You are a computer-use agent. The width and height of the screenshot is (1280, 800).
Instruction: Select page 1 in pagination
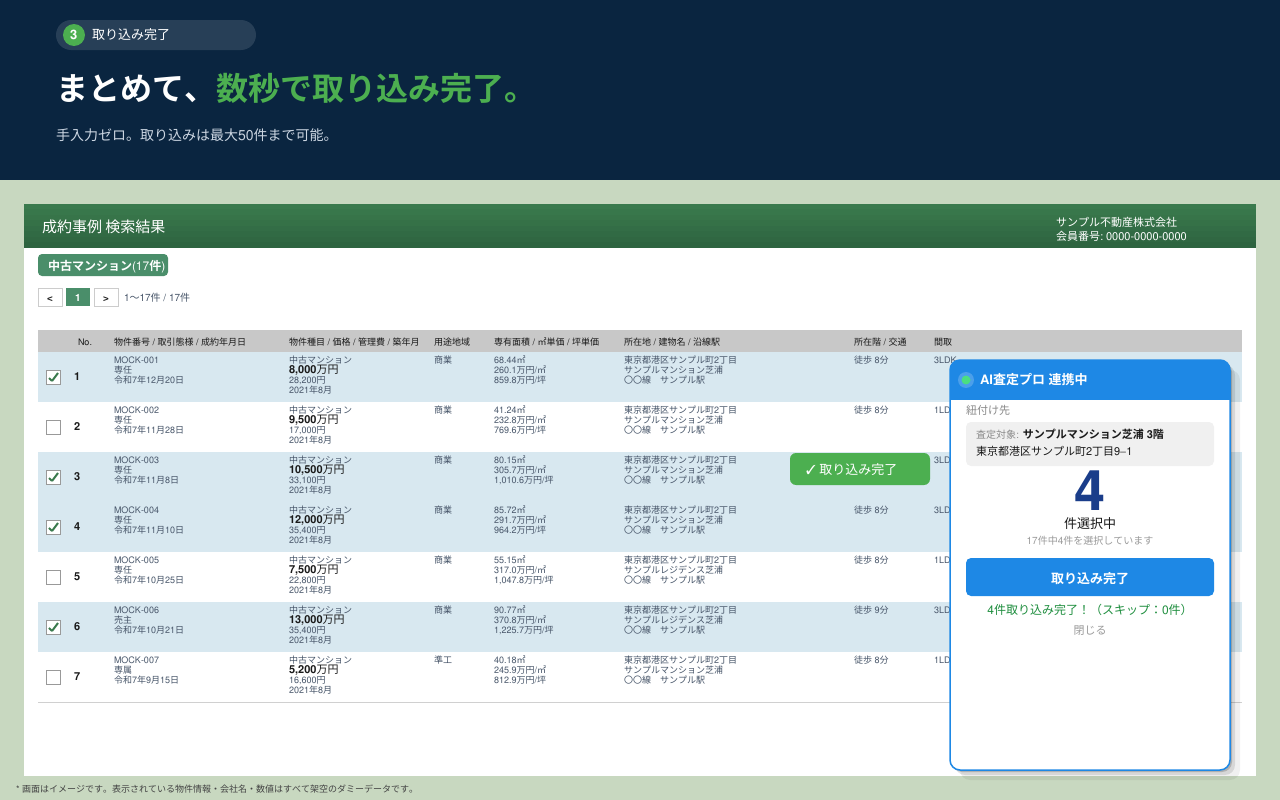click(x=78, y=297)
